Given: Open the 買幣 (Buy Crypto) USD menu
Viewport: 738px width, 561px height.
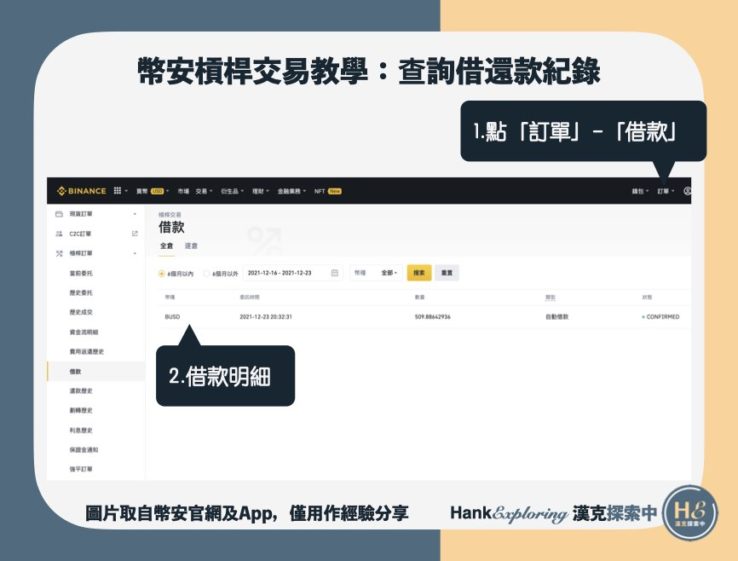Looking at the screenshot, I should tap(152, 191).
